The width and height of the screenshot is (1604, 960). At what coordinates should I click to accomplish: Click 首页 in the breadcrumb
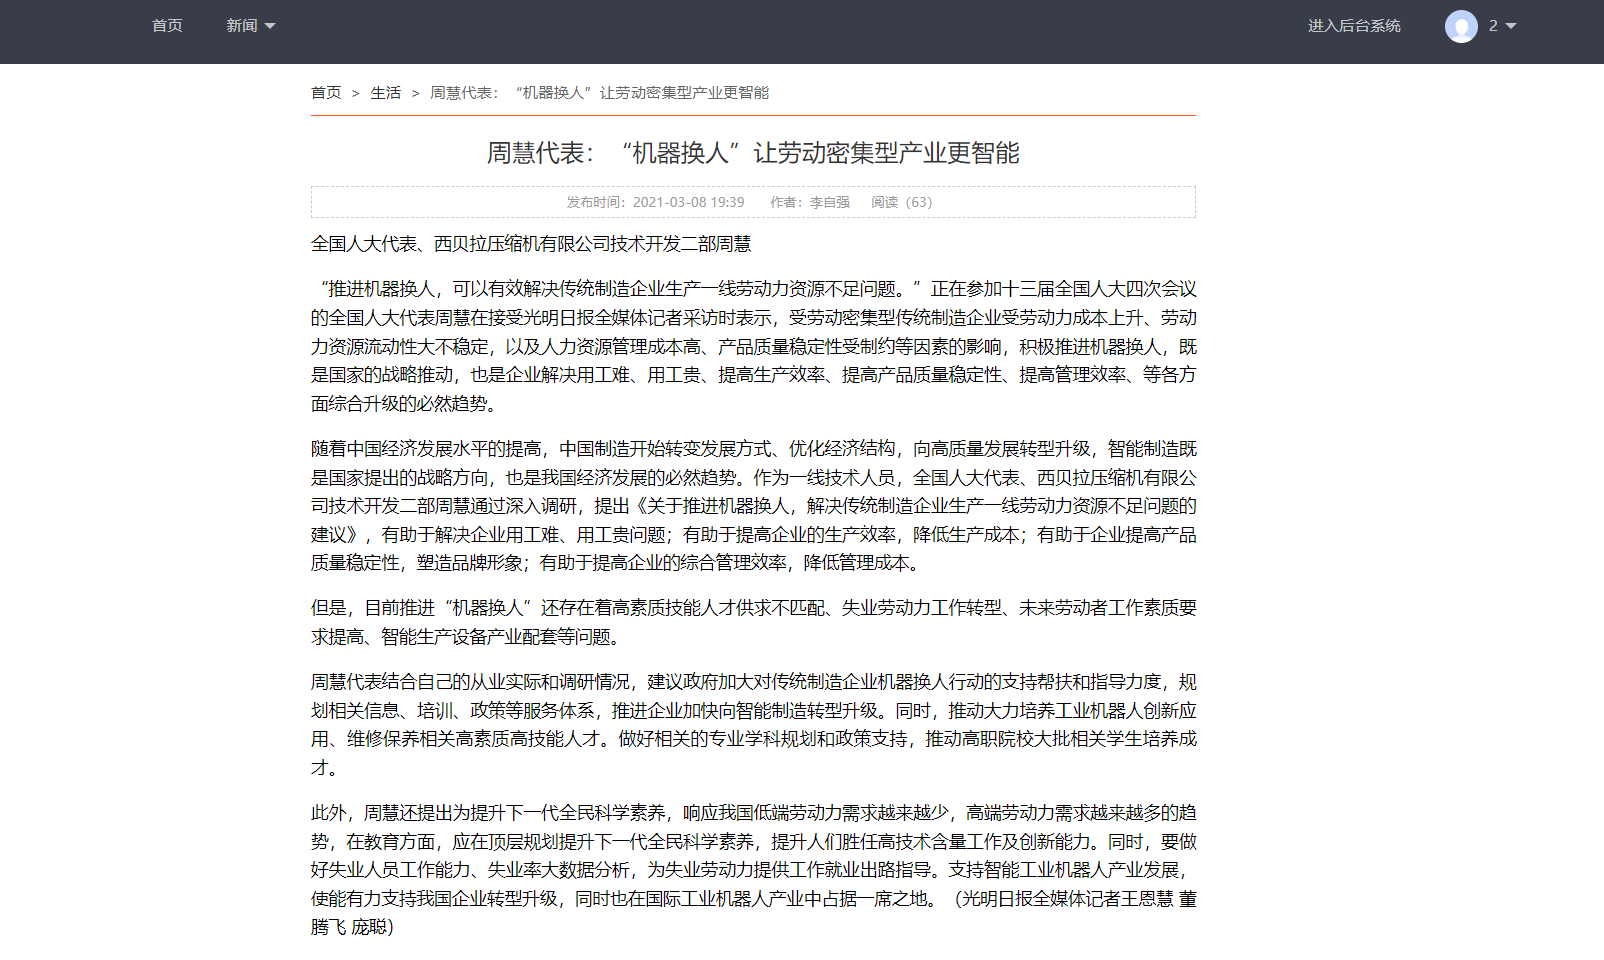[x=326, y=93]
